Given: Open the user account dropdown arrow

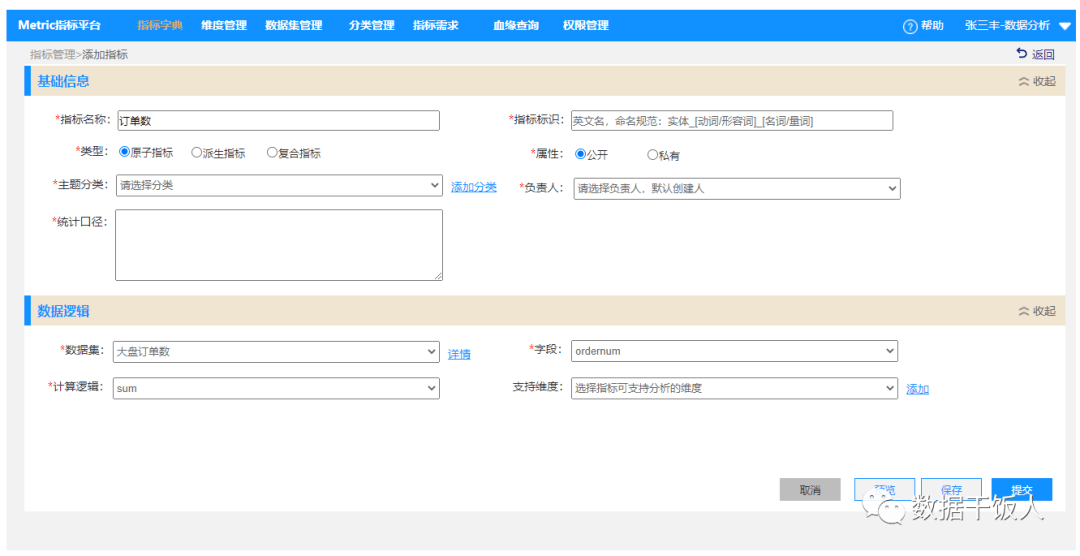Looking at the screenshot, I should [x=1064, y=26].
